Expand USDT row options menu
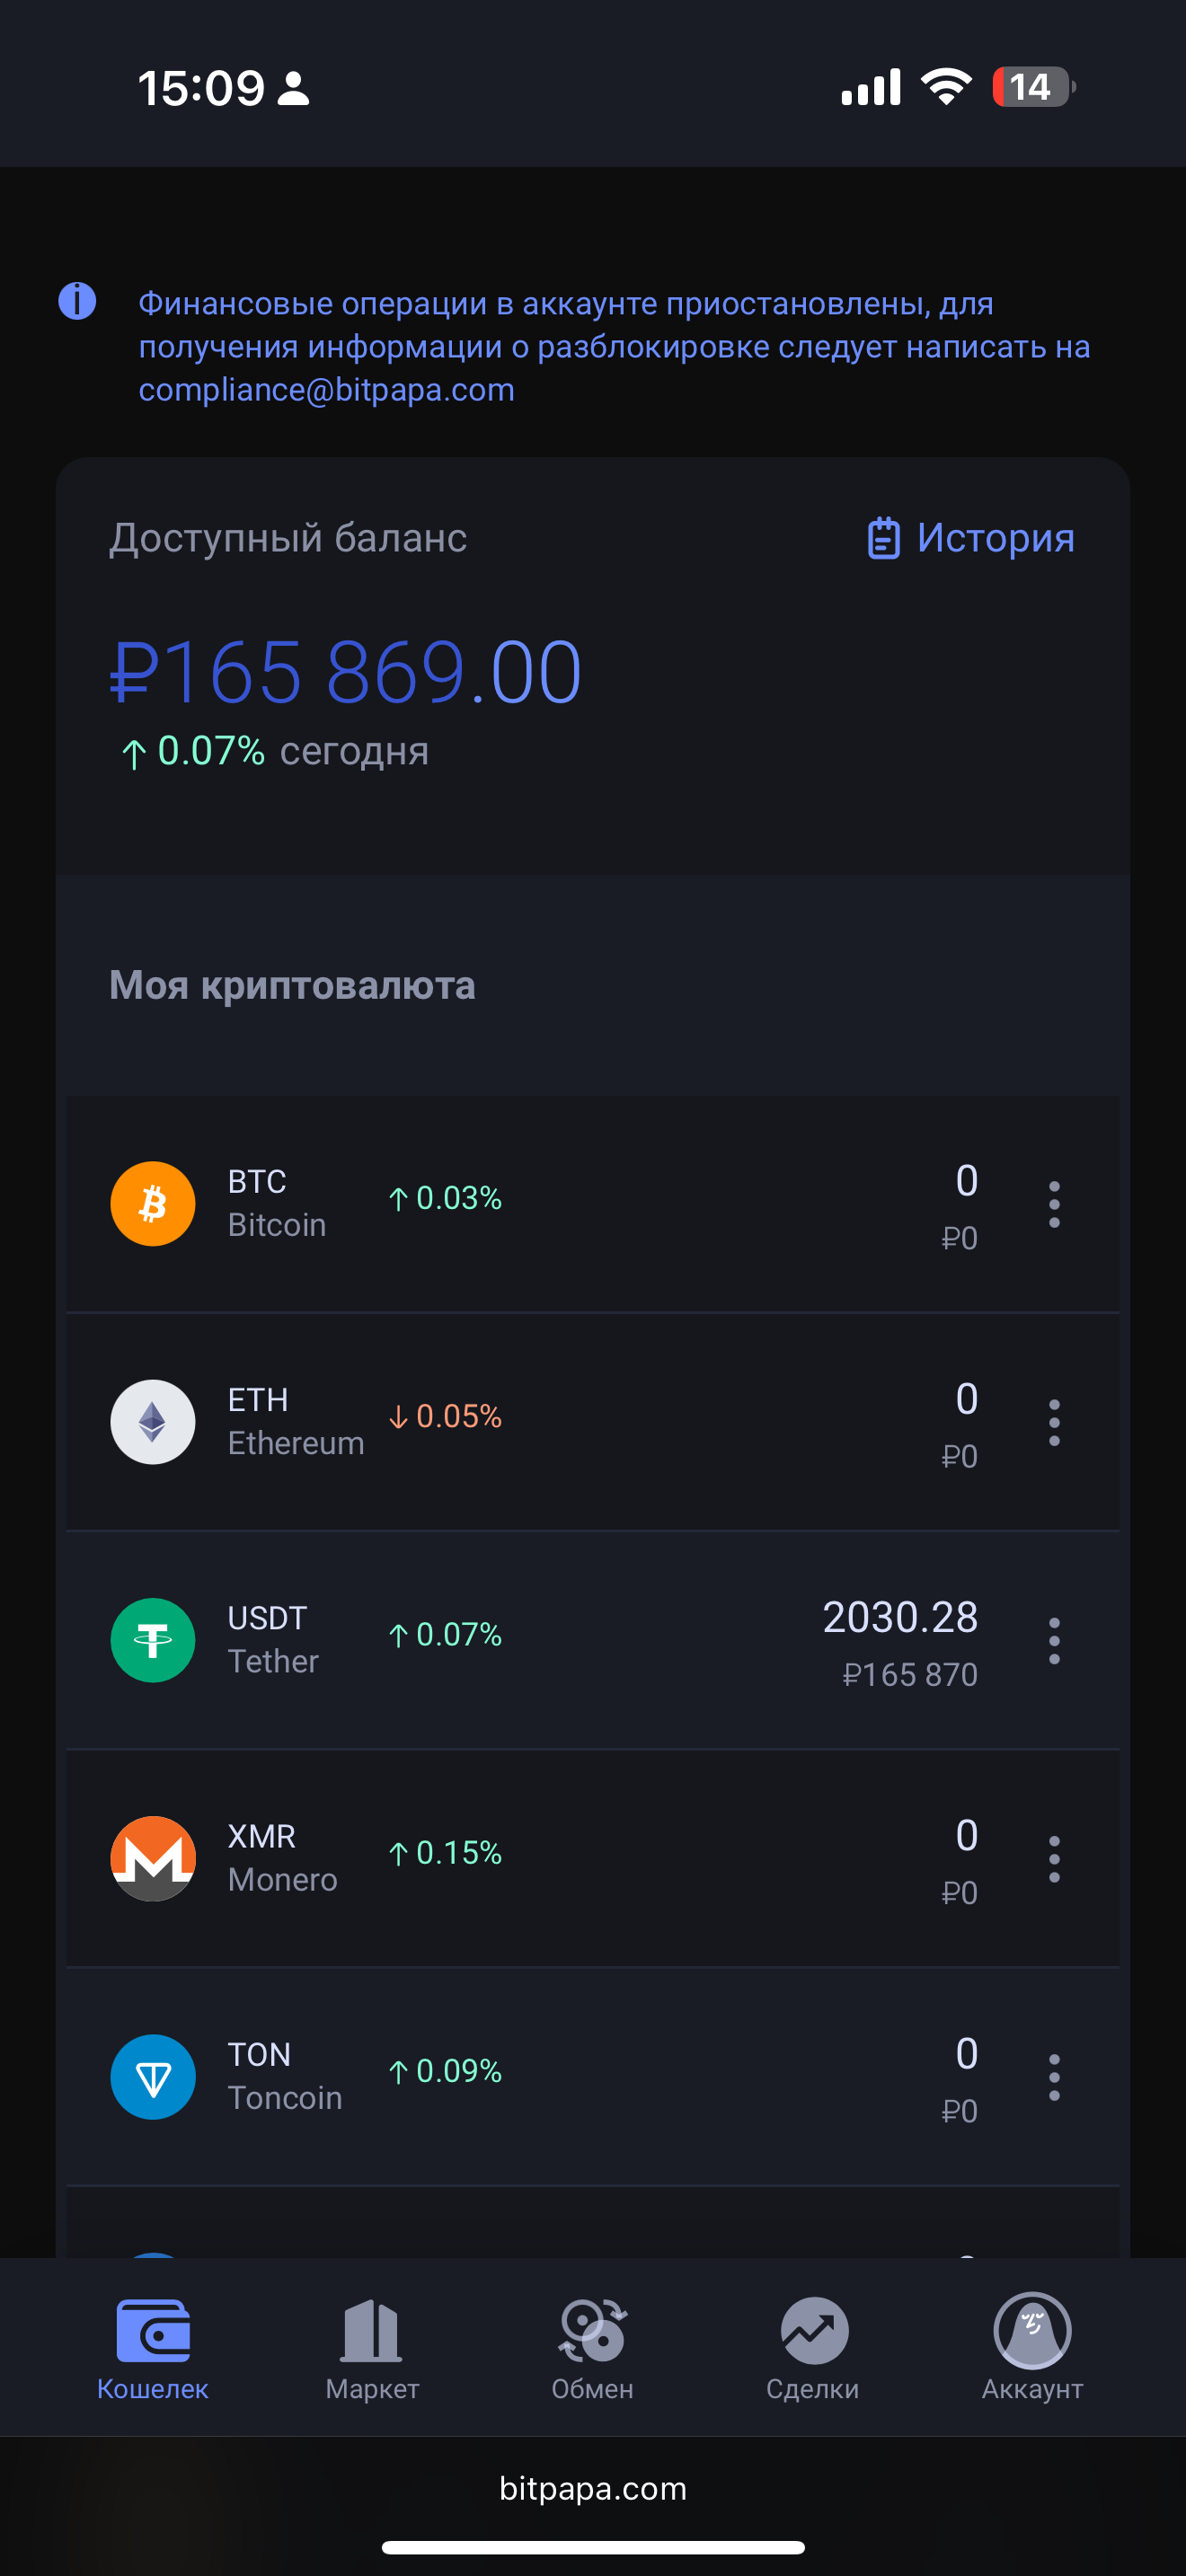 (1054, 1640)
